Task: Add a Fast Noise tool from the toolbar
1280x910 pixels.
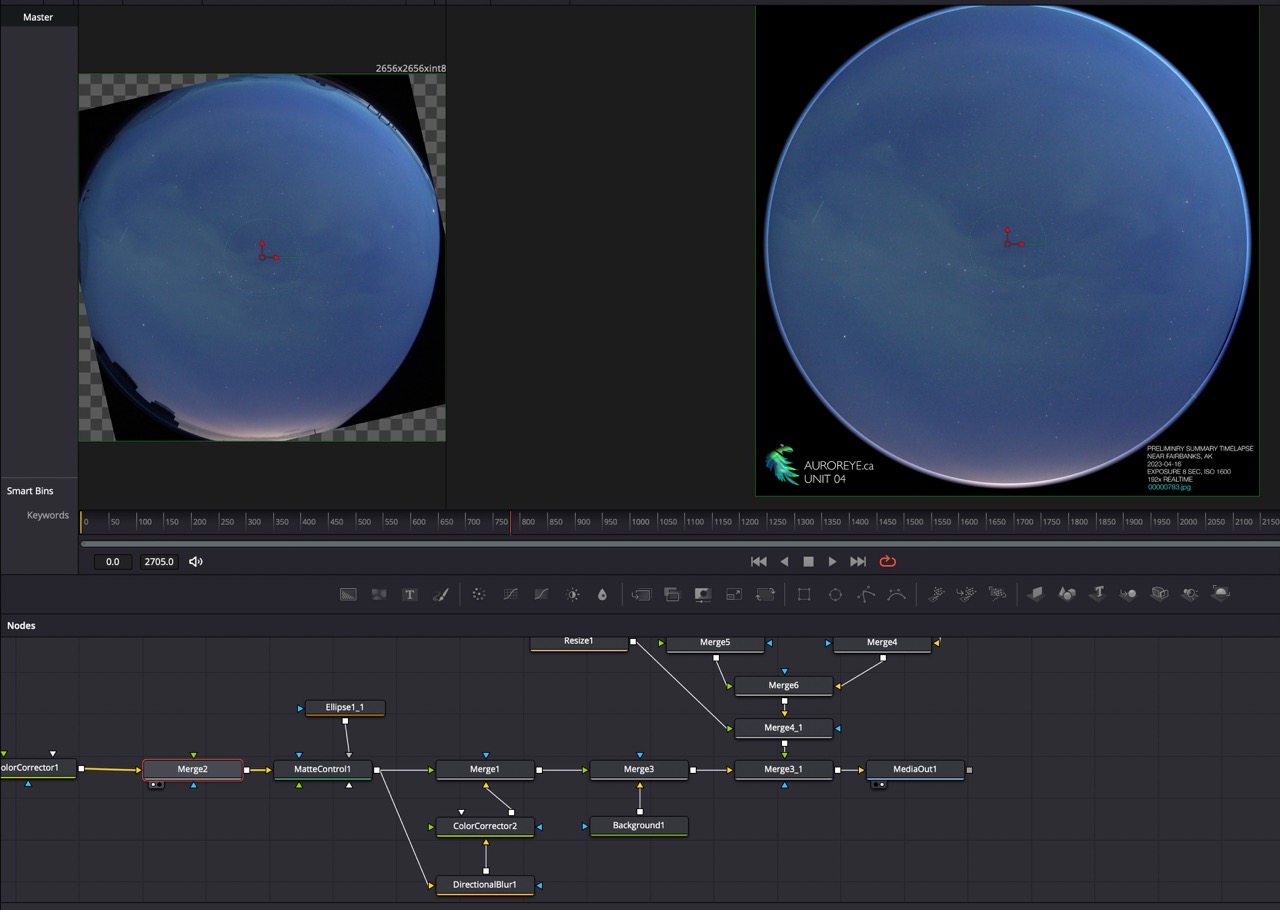Action: [379, 594]
